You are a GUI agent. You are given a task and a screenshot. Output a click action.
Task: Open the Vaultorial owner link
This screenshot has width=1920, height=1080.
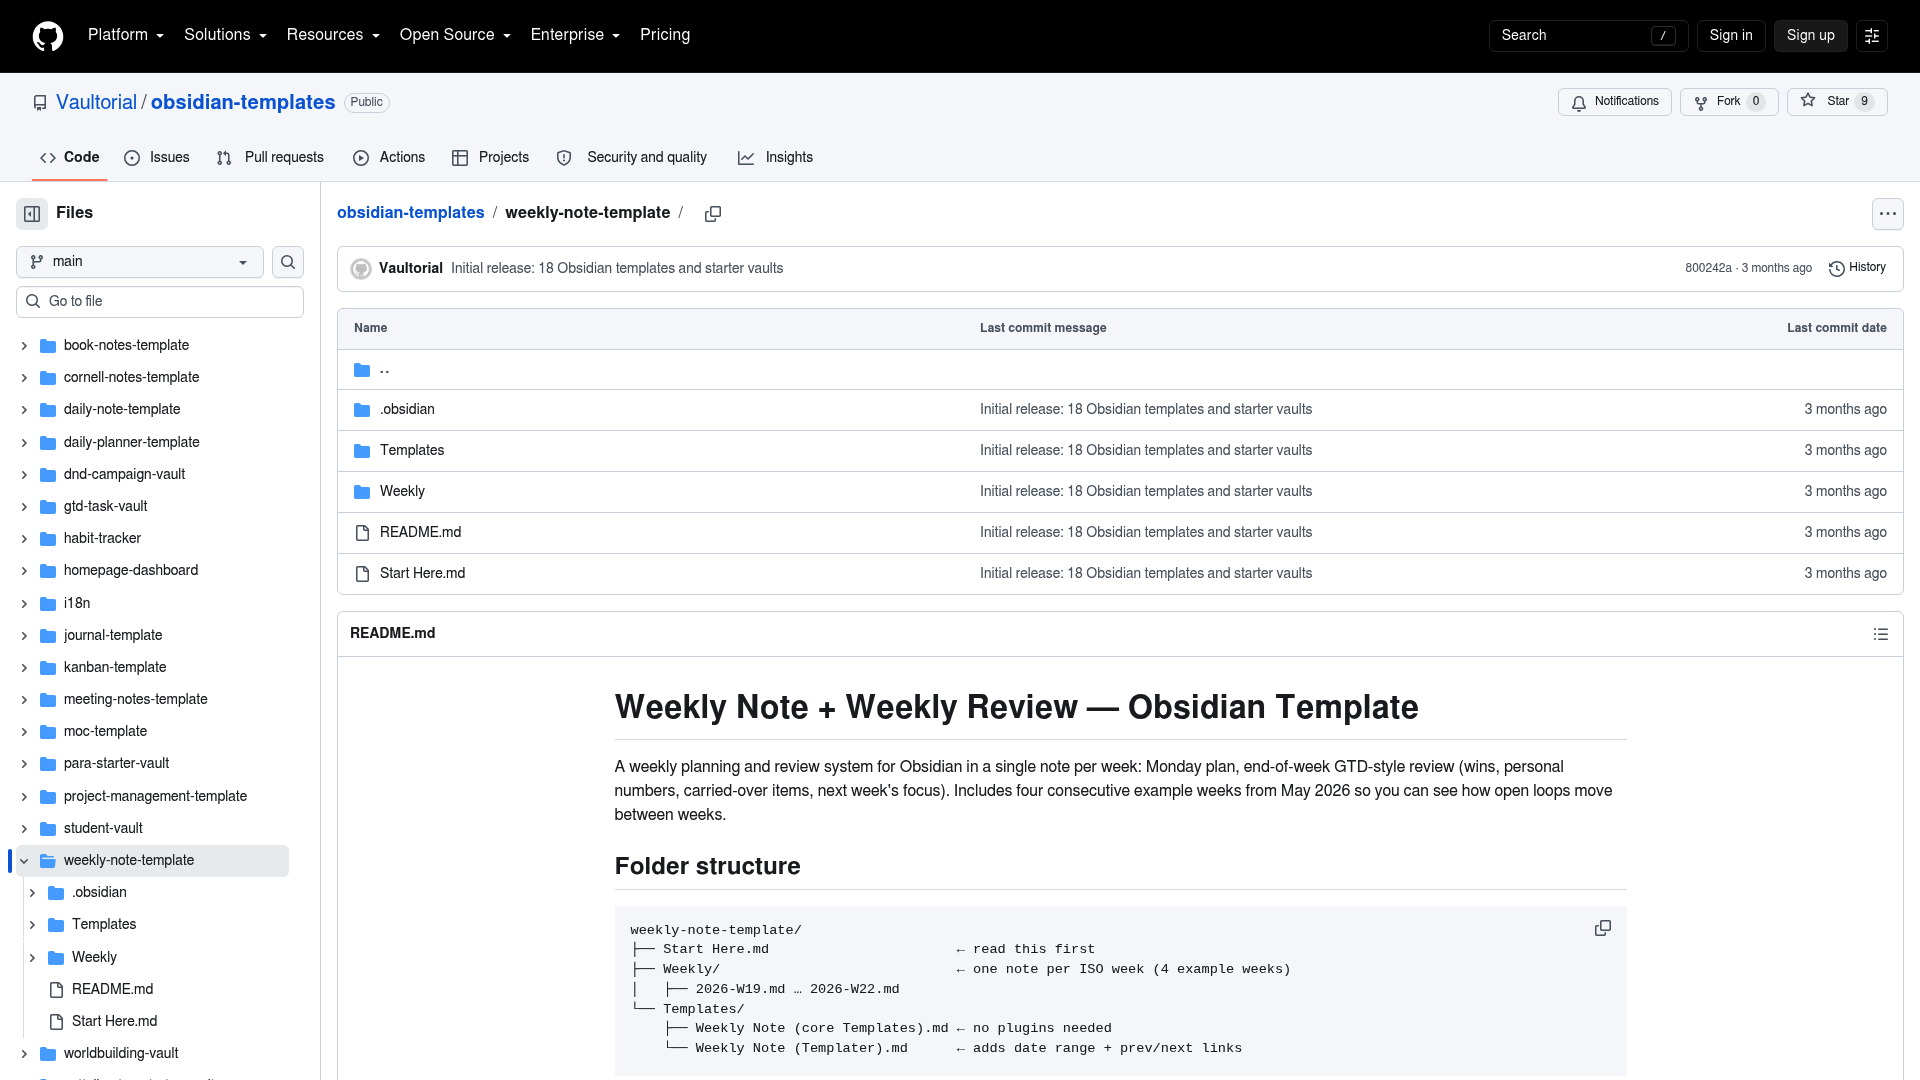(x=96, y=103)
